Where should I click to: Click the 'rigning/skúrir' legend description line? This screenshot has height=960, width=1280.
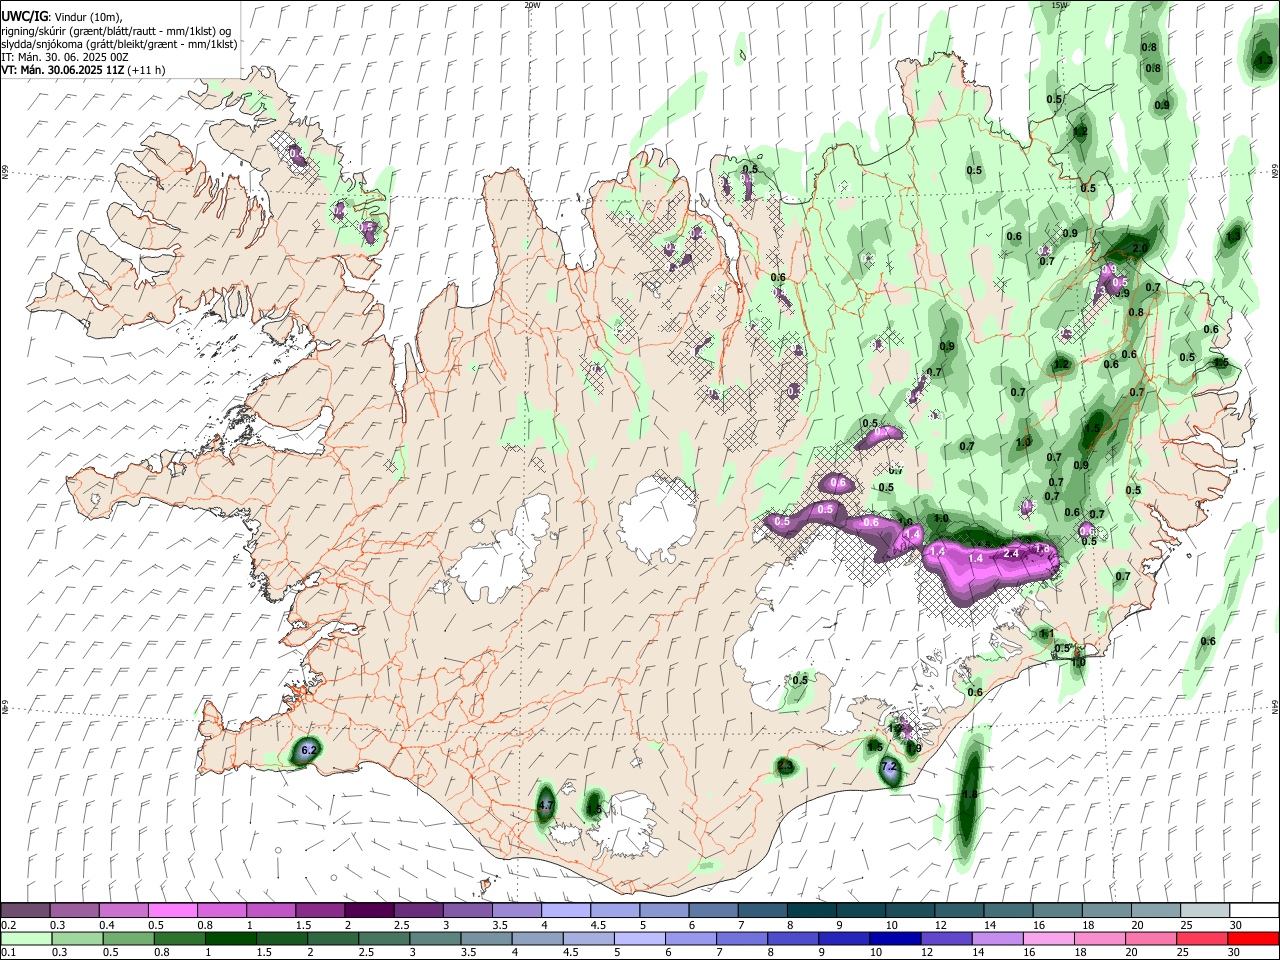[x=117, y=31]
